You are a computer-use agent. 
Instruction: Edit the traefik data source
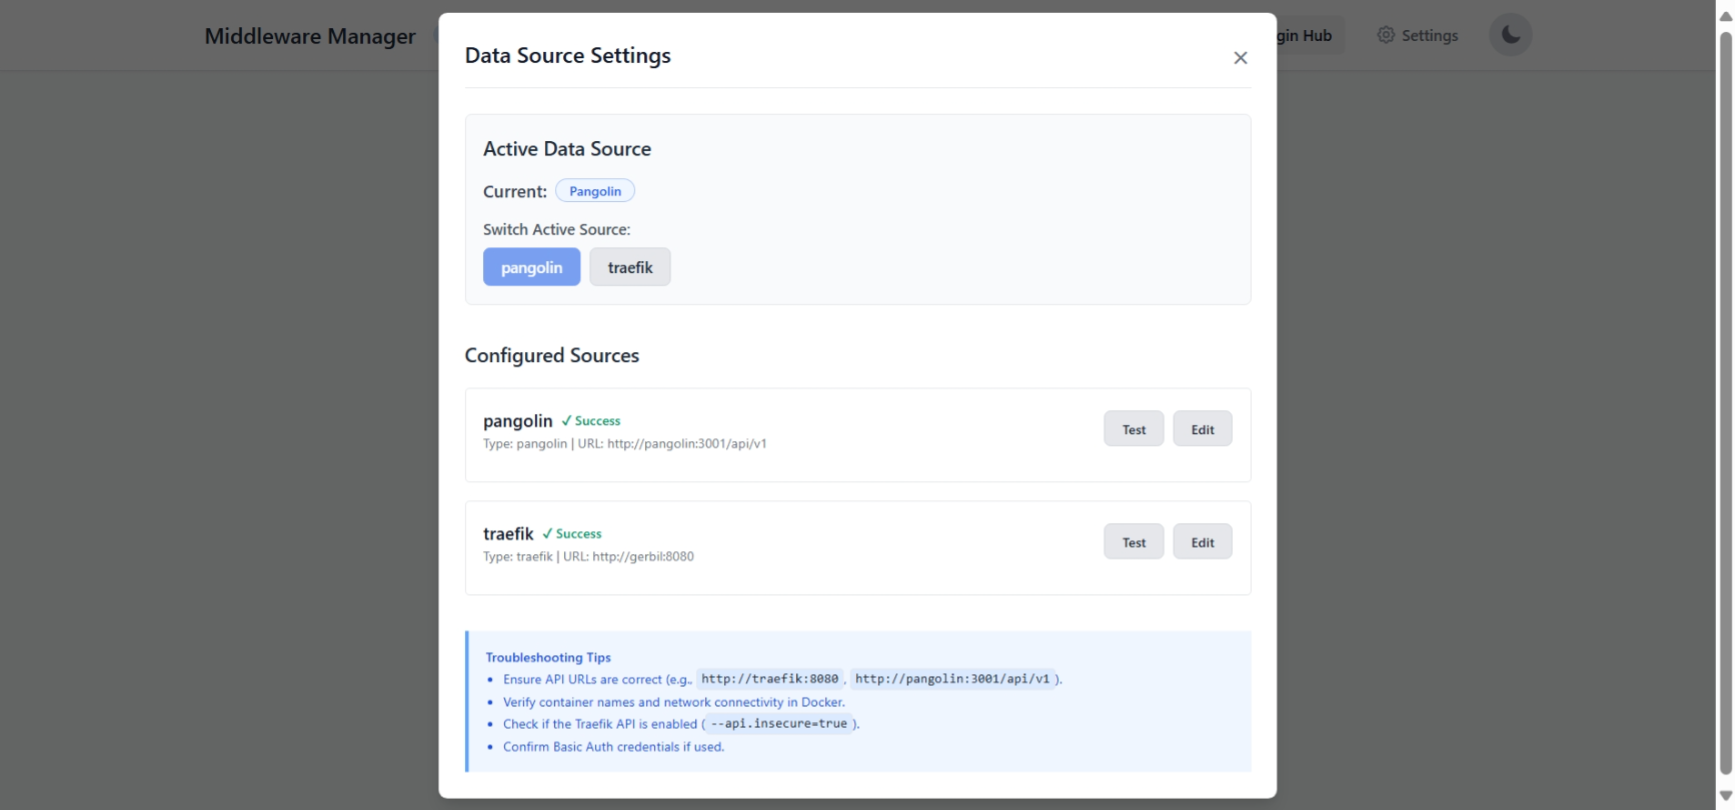[1202, 542]
